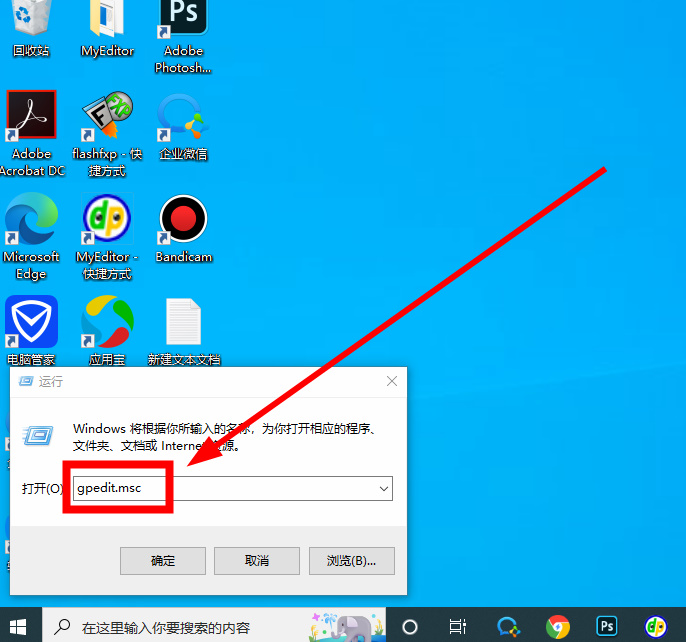
Task: Close the 运行 Run dialog window
Action: (393, 381)
